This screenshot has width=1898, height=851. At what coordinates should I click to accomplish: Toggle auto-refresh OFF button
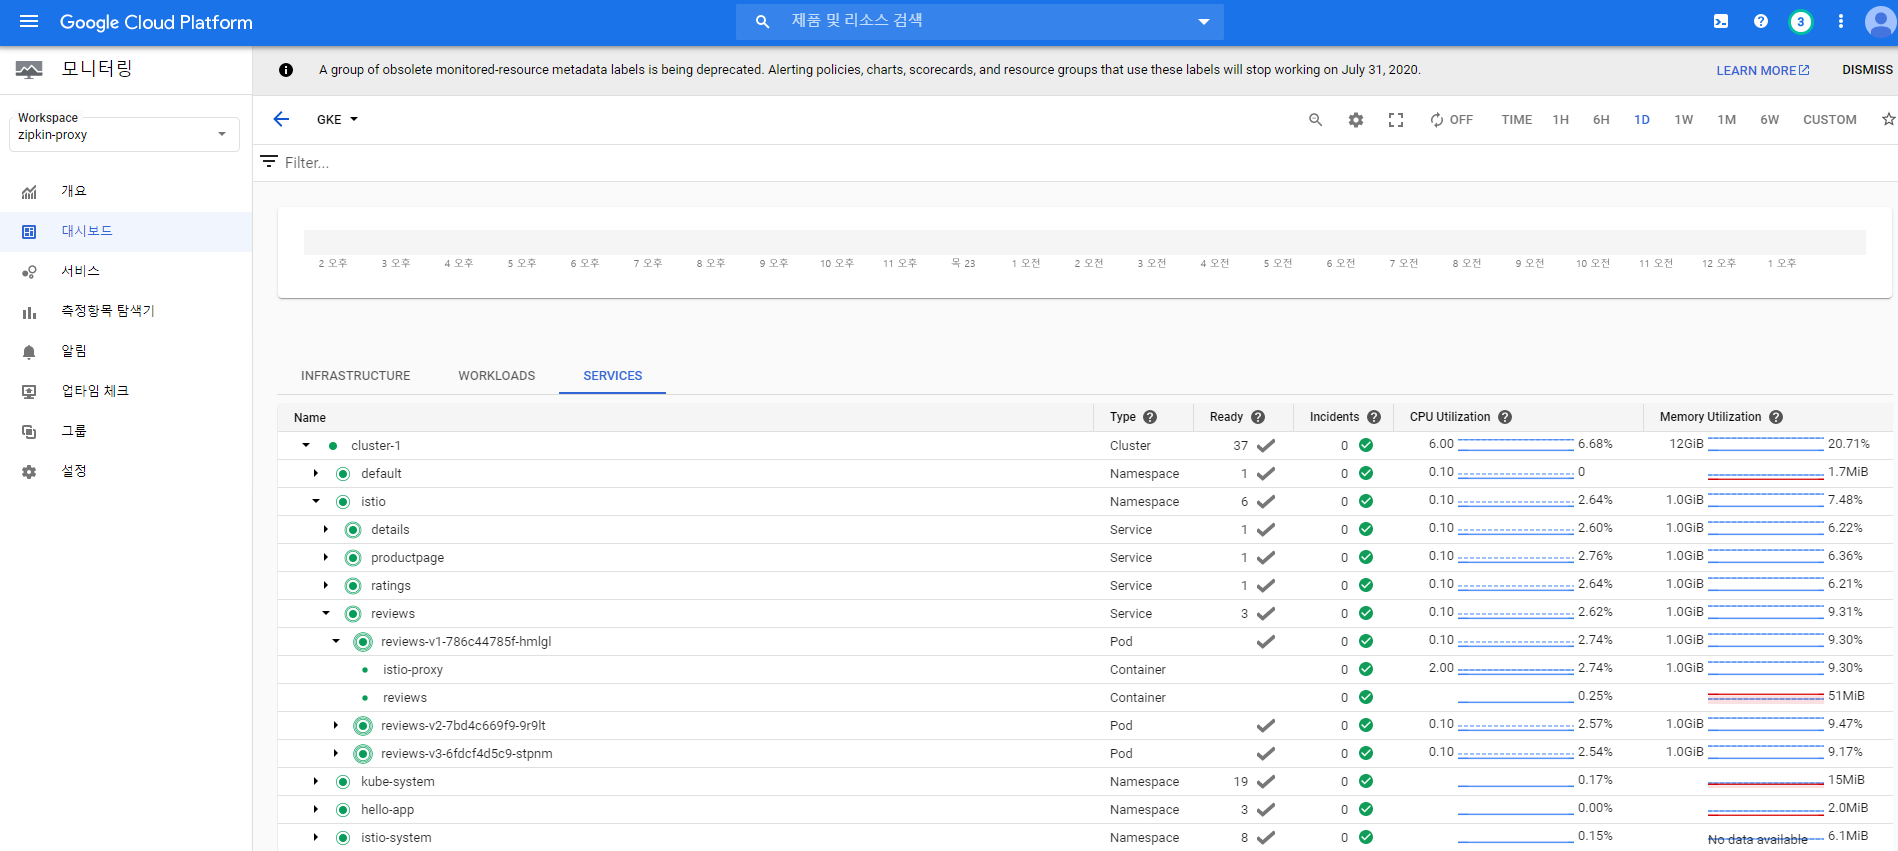coord(1451,120)
